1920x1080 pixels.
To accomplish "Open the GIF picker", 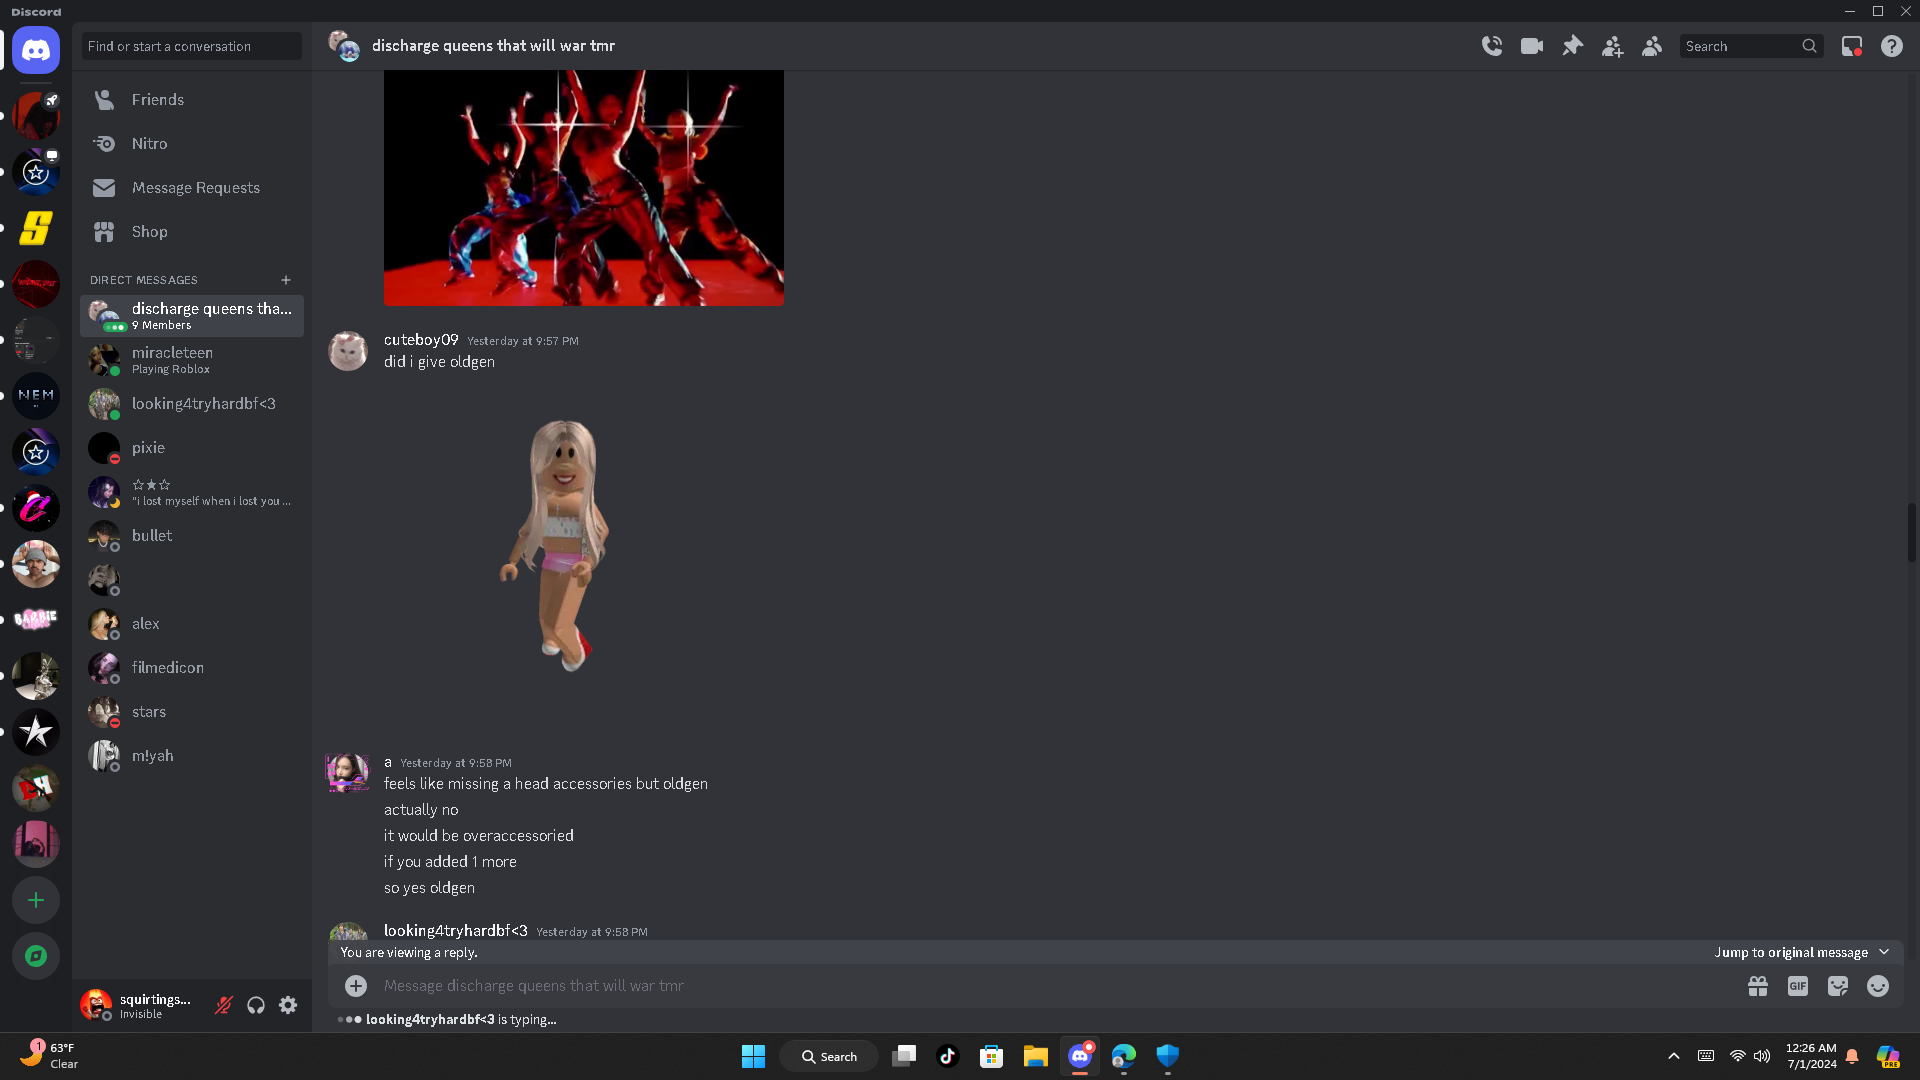I will [x=1798, y=986].
